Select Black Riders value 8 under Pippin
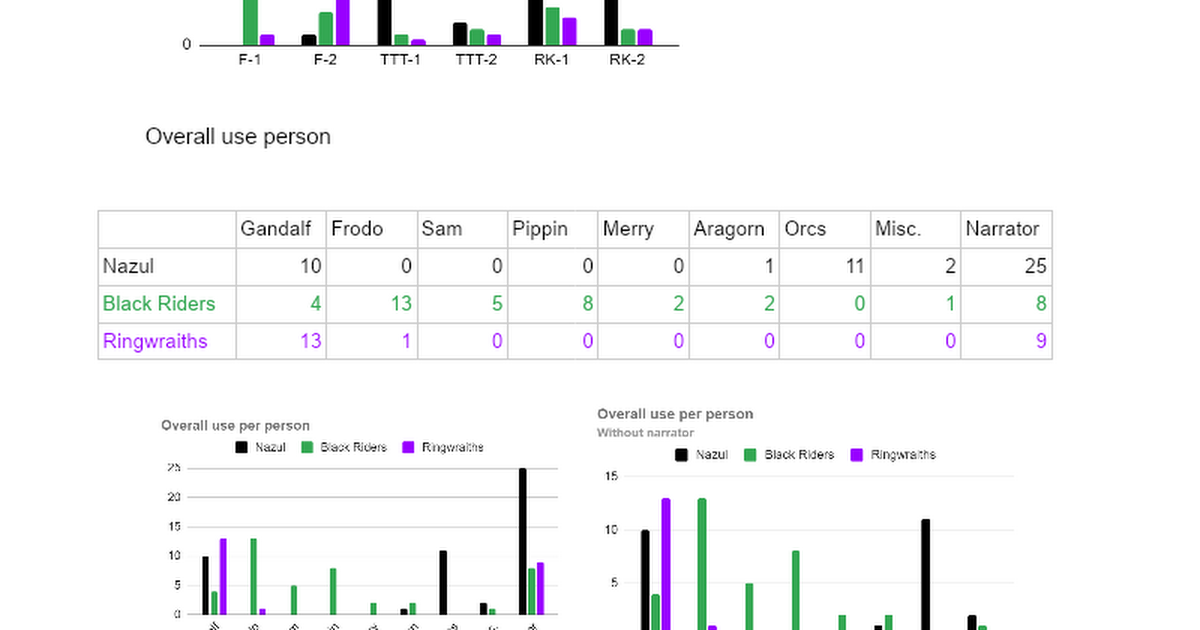 [x=553, y=304]
